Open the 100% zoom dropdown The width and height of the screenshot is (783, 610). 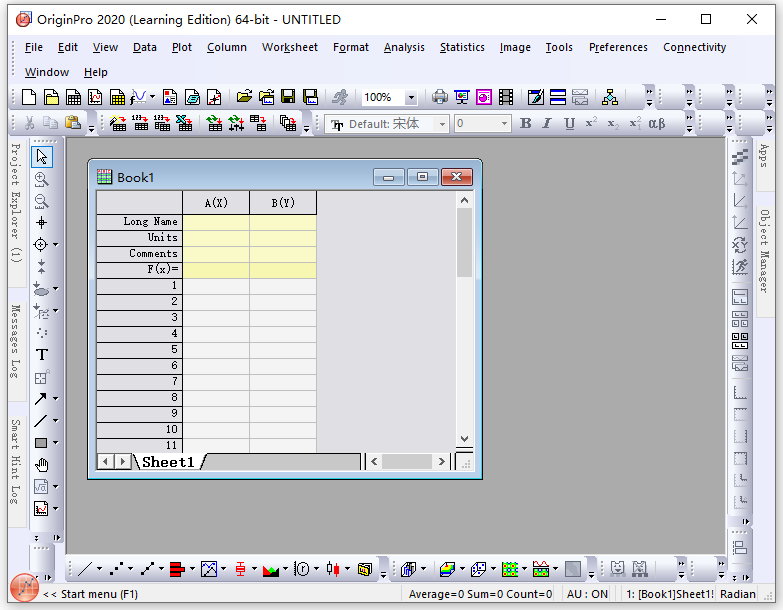(x=411, y=97)
